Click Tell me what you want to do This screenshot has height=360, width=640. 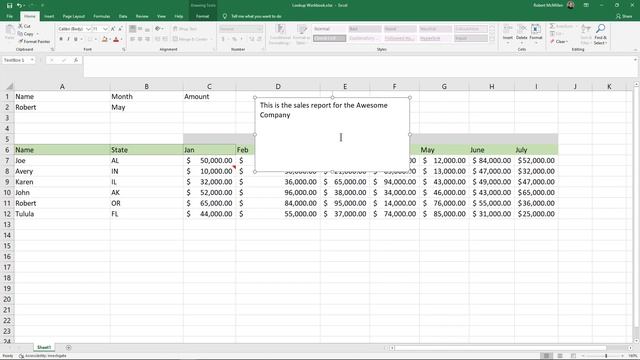coord(256,16)
